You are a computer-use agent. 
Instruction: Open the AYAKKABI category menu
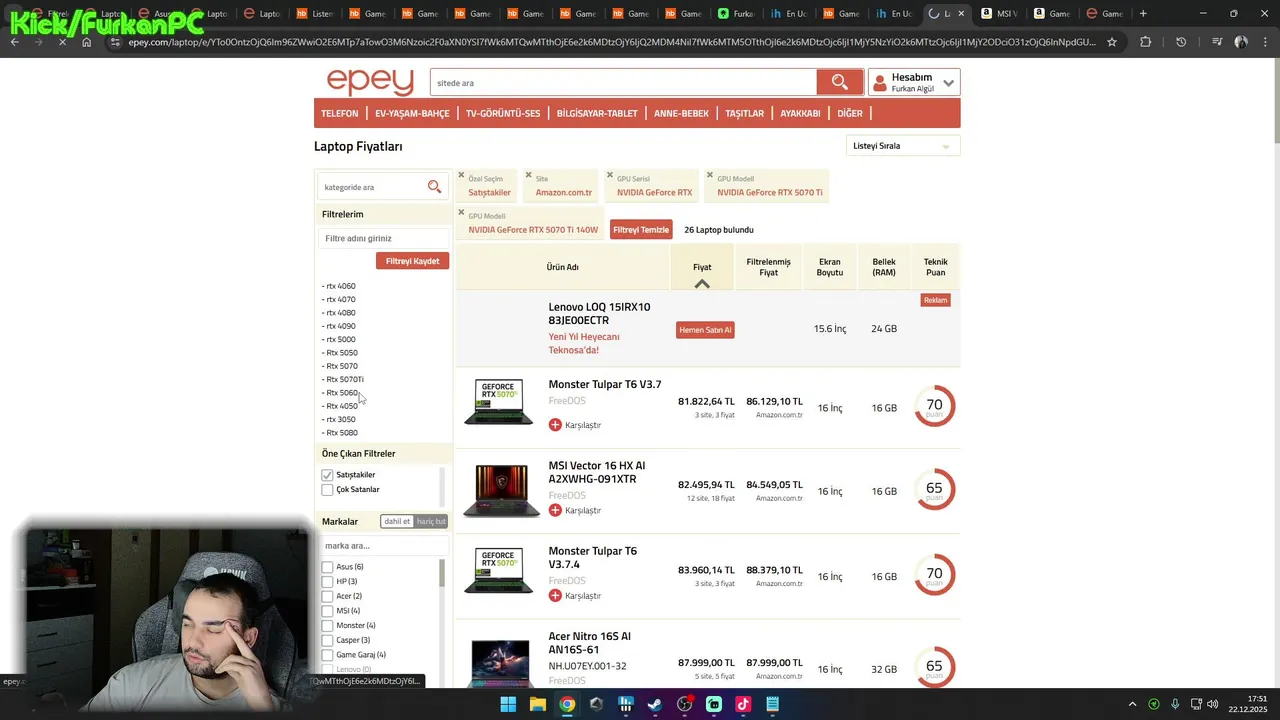click(x=800, y=113)
